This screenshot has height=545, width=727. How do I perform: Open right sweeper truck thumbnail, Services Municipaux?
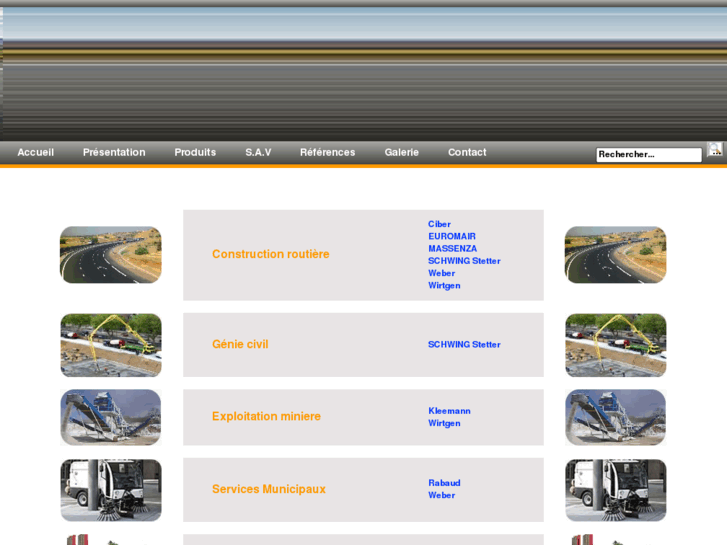point(616,490)
